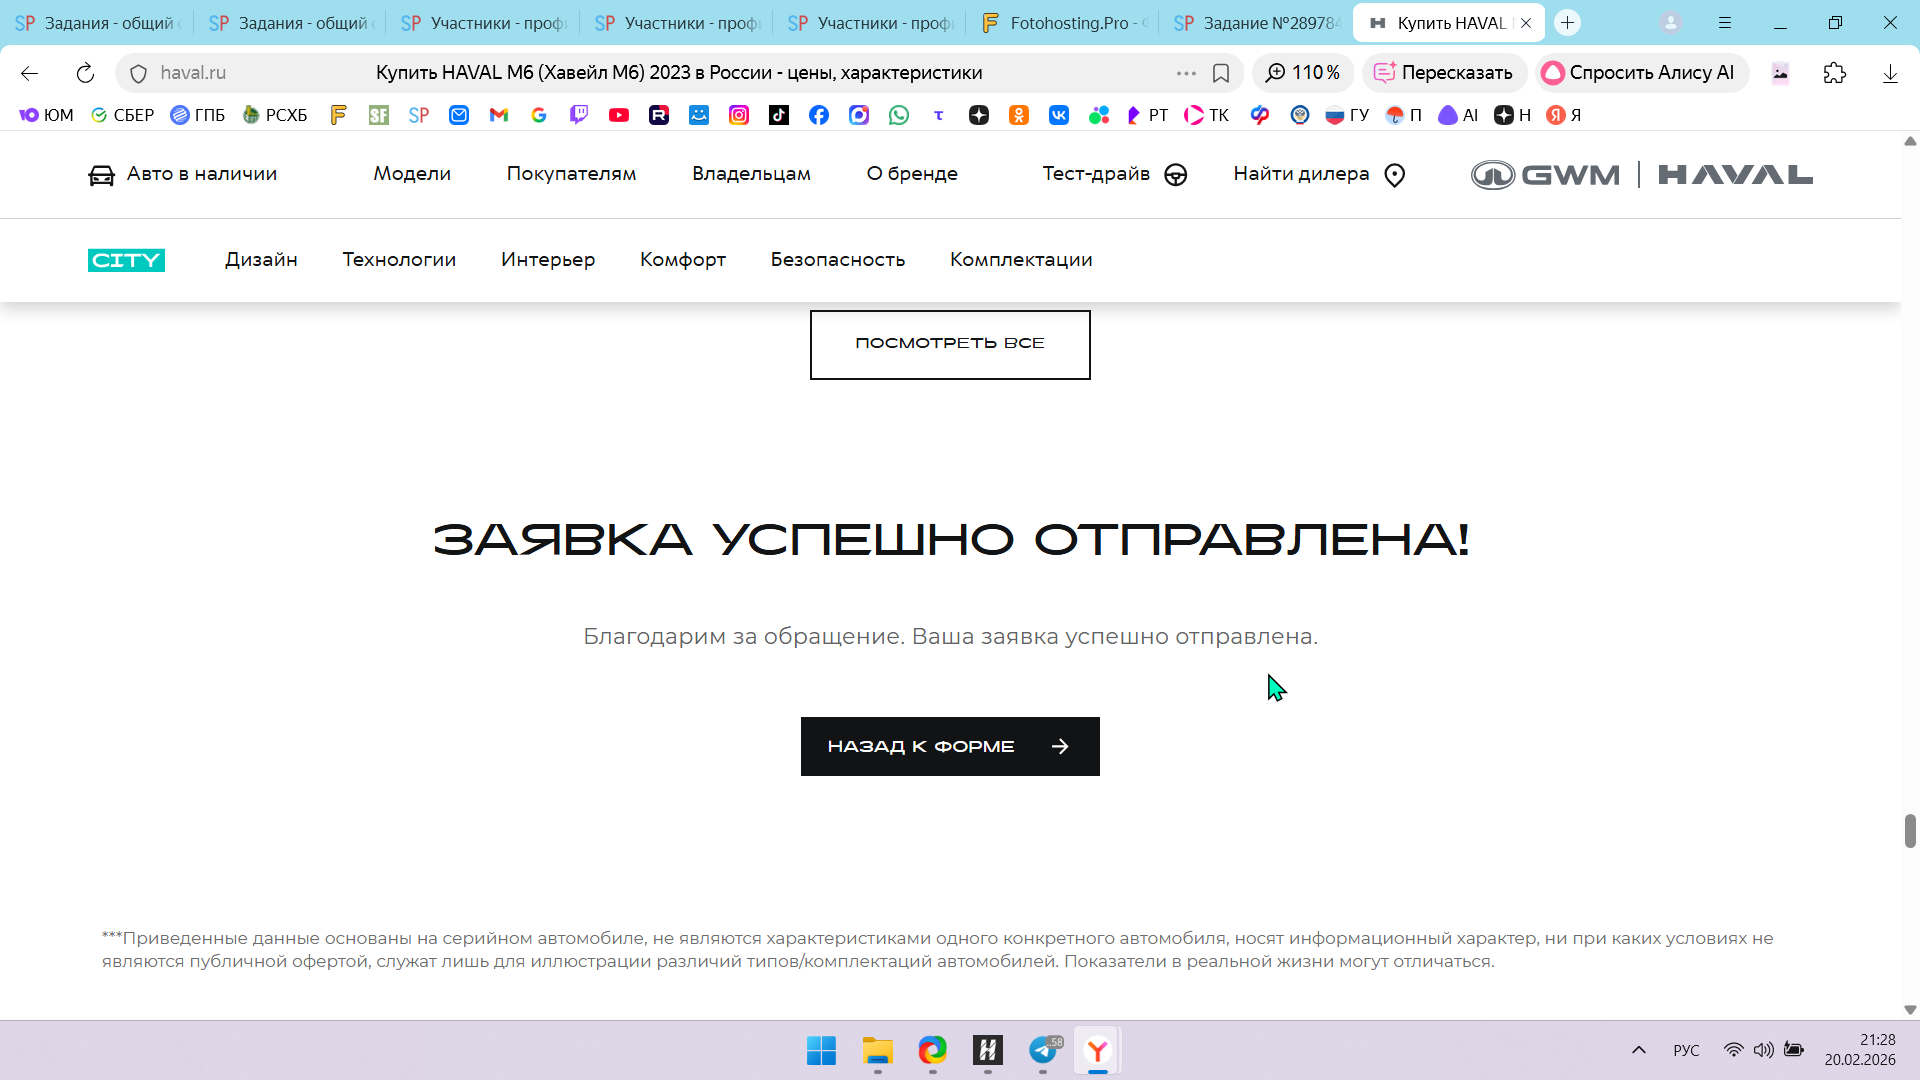Expand the address bar three-dots menu

coord(1186,73)
